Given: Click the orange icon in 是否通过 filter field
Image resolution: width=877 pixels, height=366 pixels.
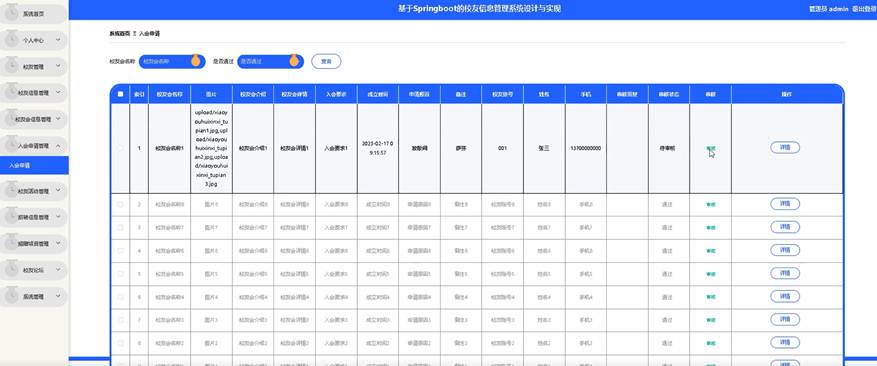Looking at the screenshot, I should point(294,61).
